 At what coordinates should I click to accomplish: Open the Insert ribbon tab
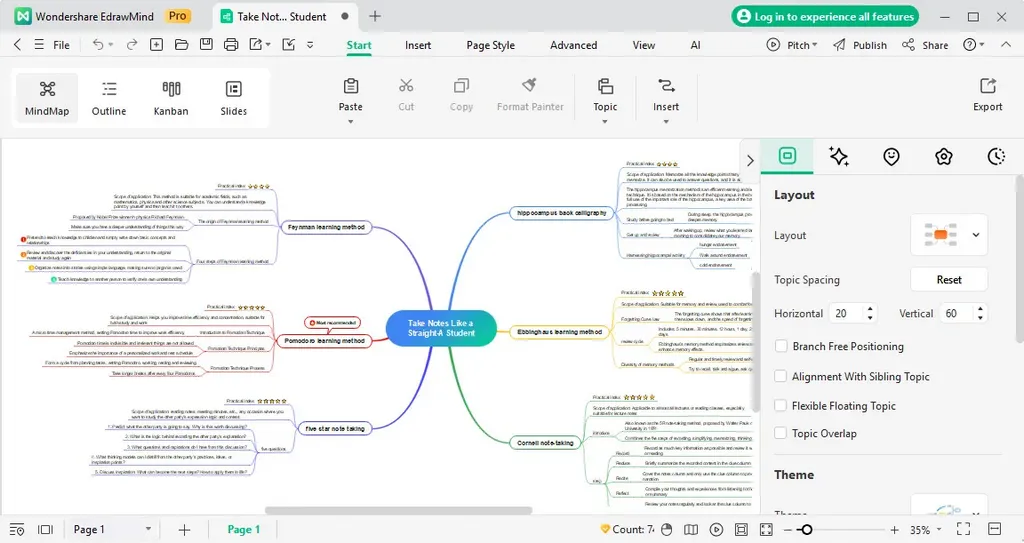418,45
